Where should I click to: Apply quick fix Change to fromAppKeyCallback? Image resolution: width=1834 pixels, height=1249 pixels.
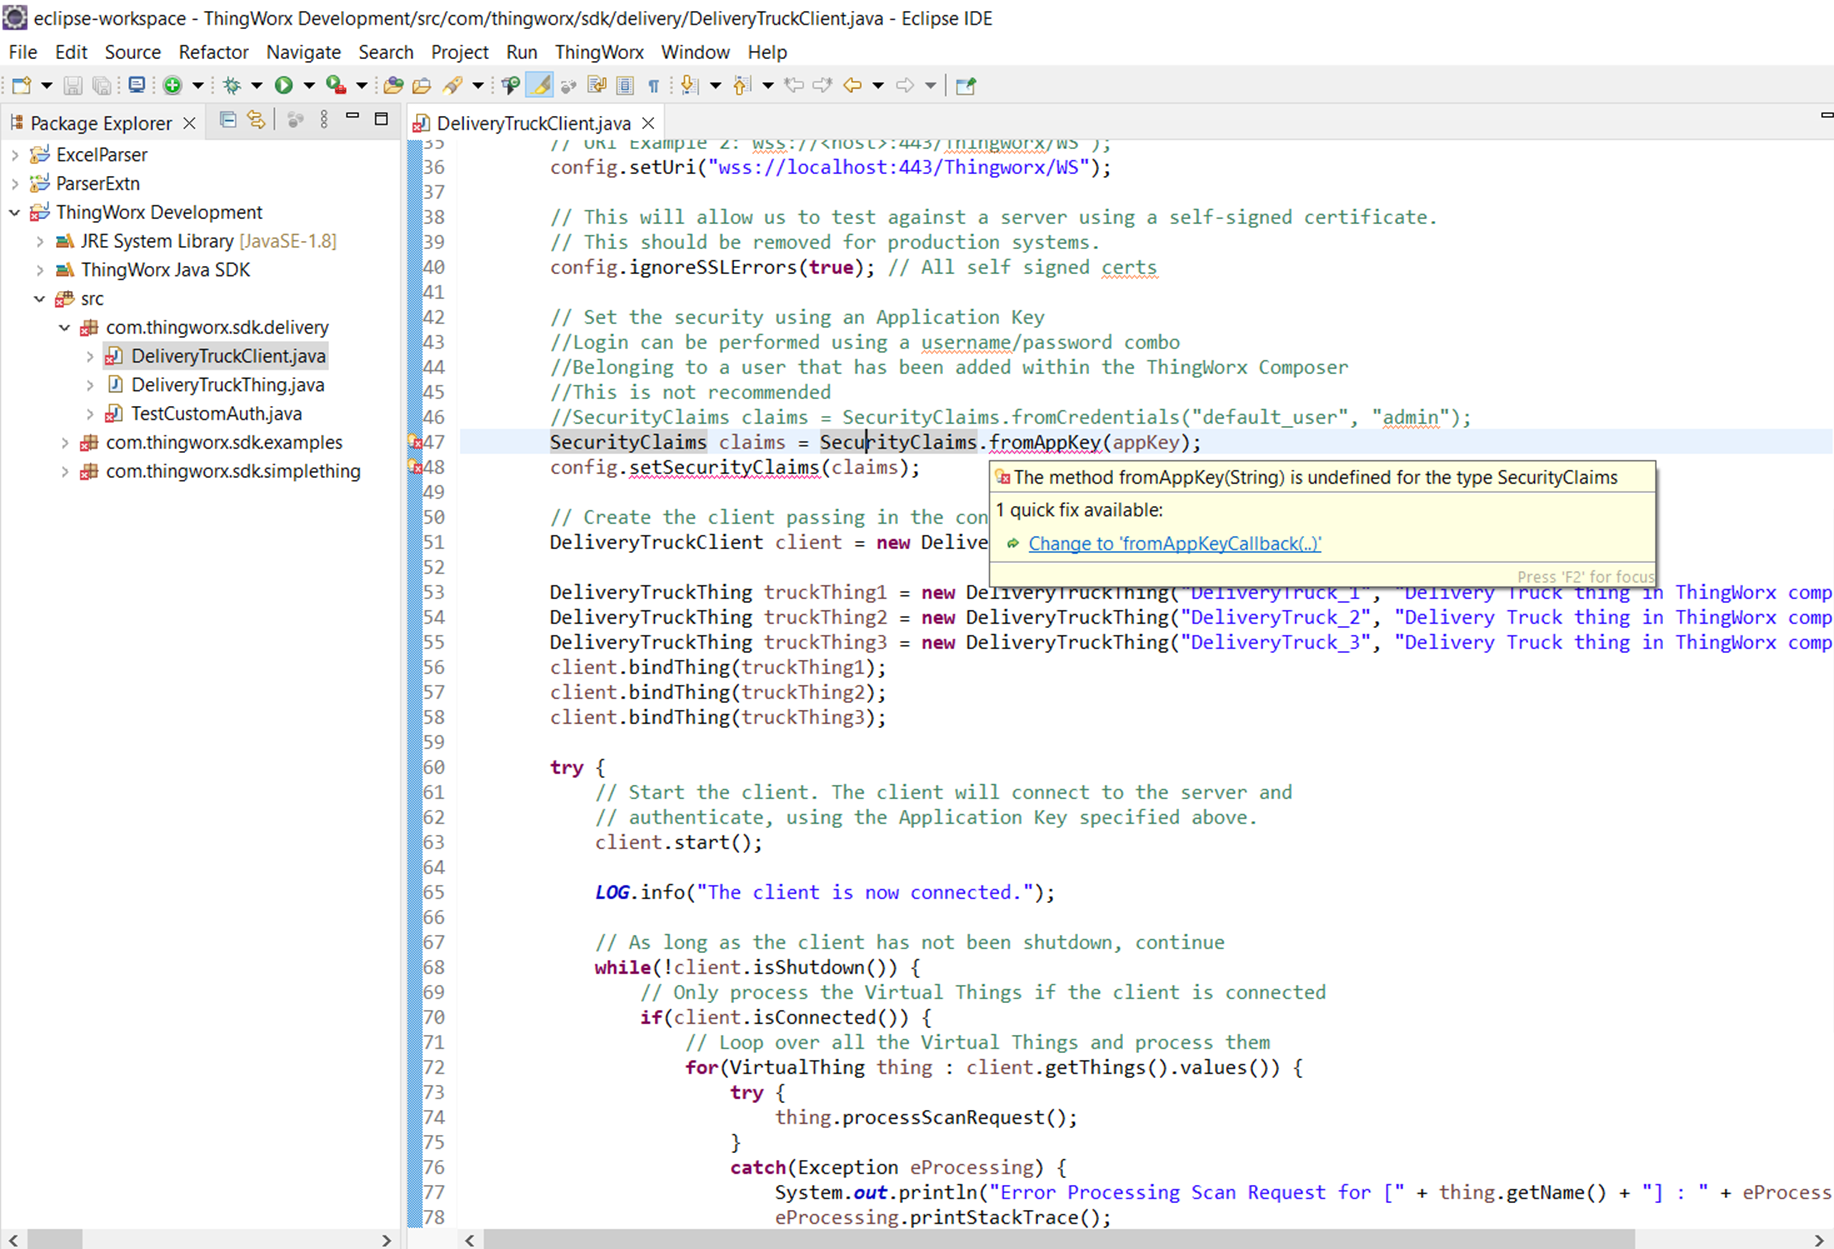tap(1175, 543)
